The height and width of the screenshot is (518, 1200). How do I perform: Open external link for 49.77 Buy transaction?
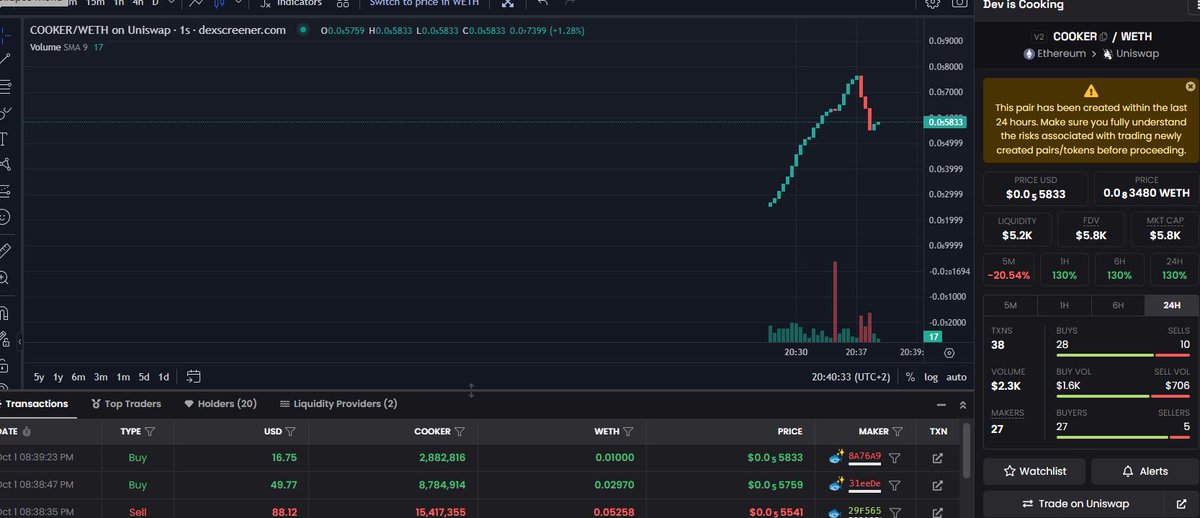click(937, 484)
